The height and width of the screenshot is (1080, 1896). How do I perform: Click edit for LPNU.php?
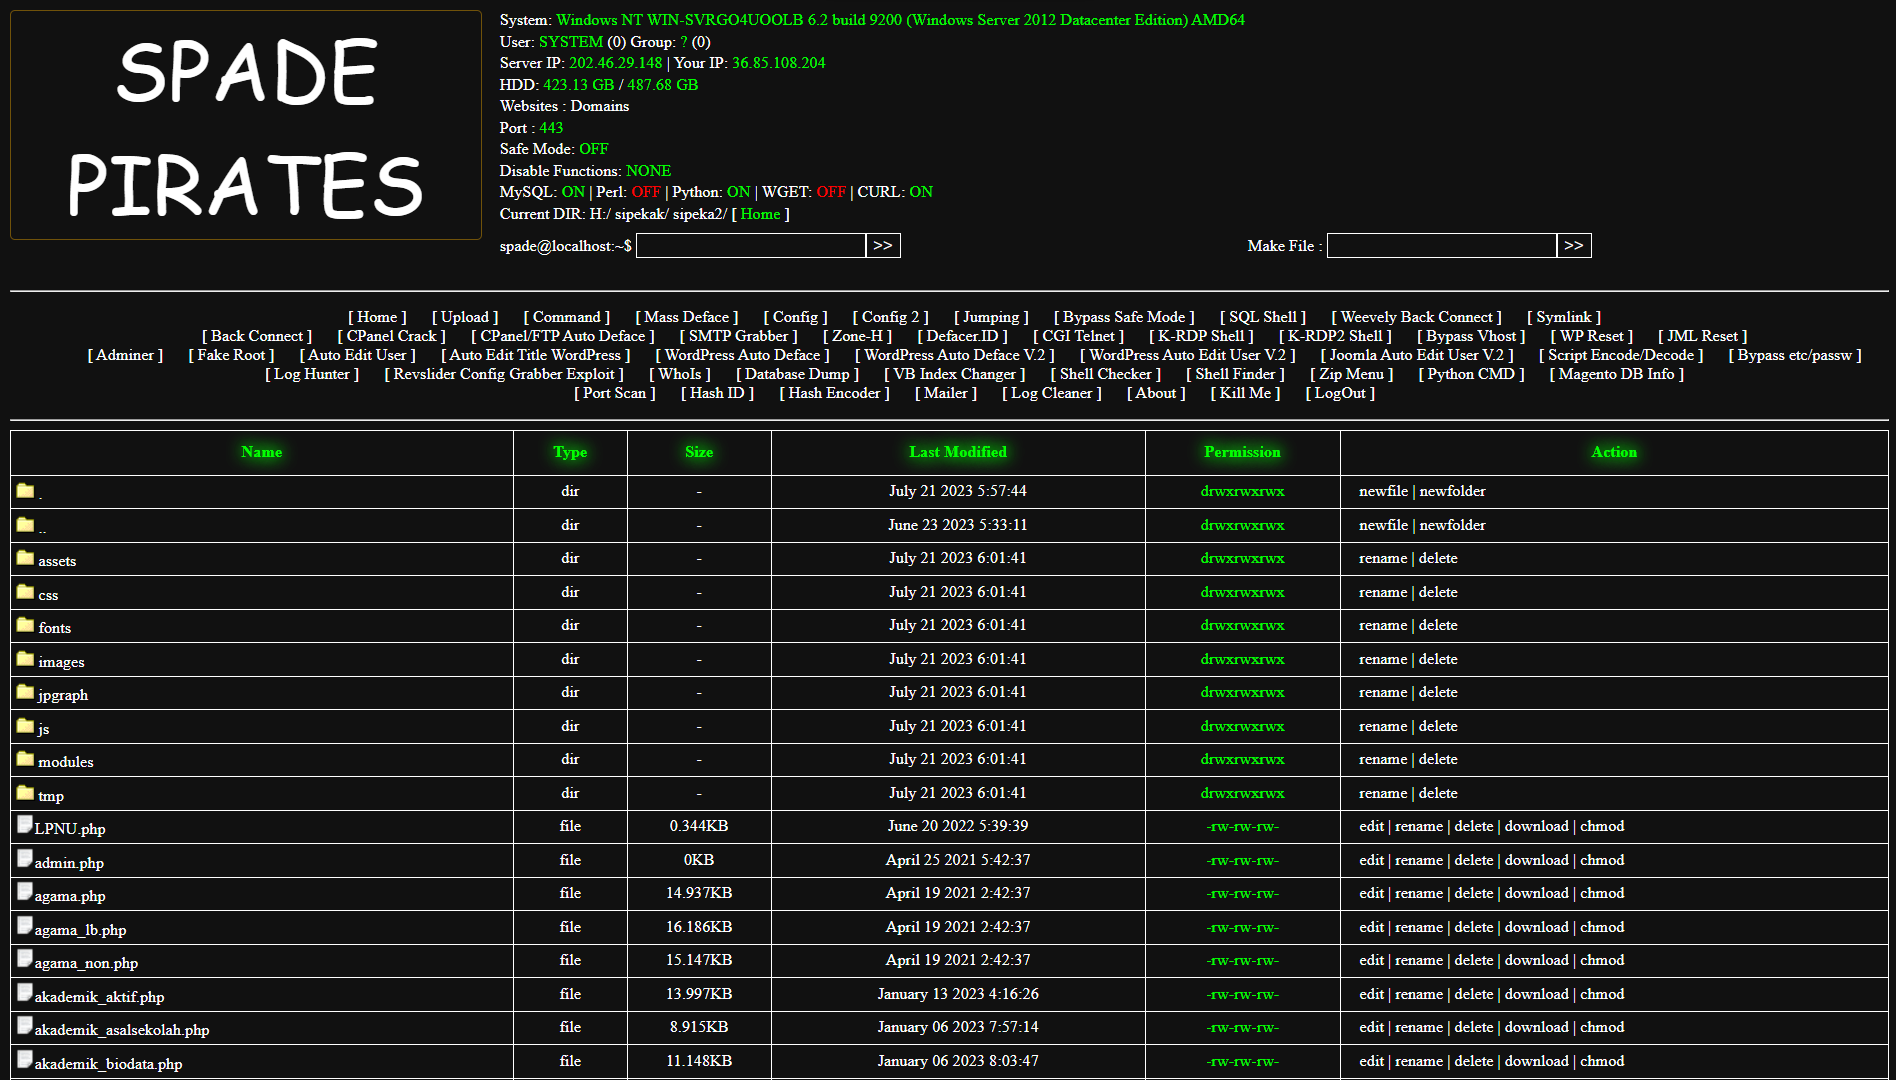pyautogui.click(x=1371, y=826)
